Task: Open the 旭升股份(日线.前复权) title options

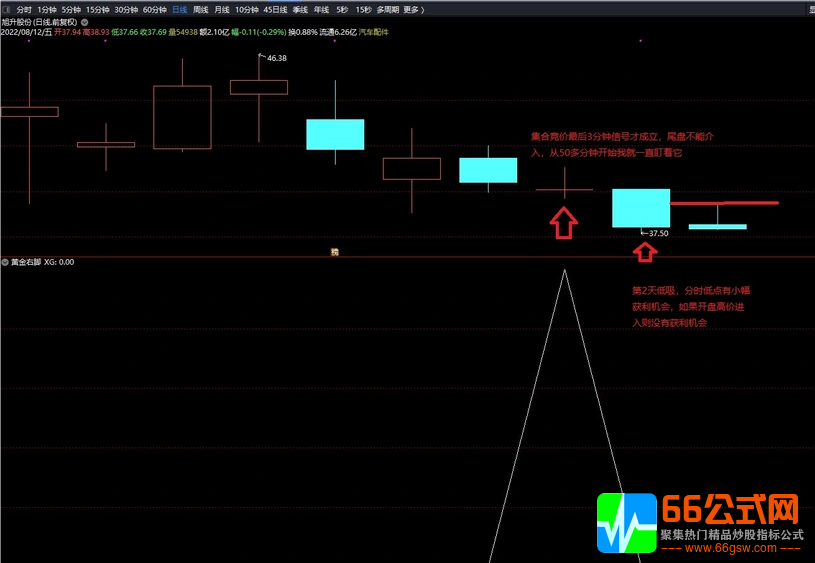Action: pos(38,21)
